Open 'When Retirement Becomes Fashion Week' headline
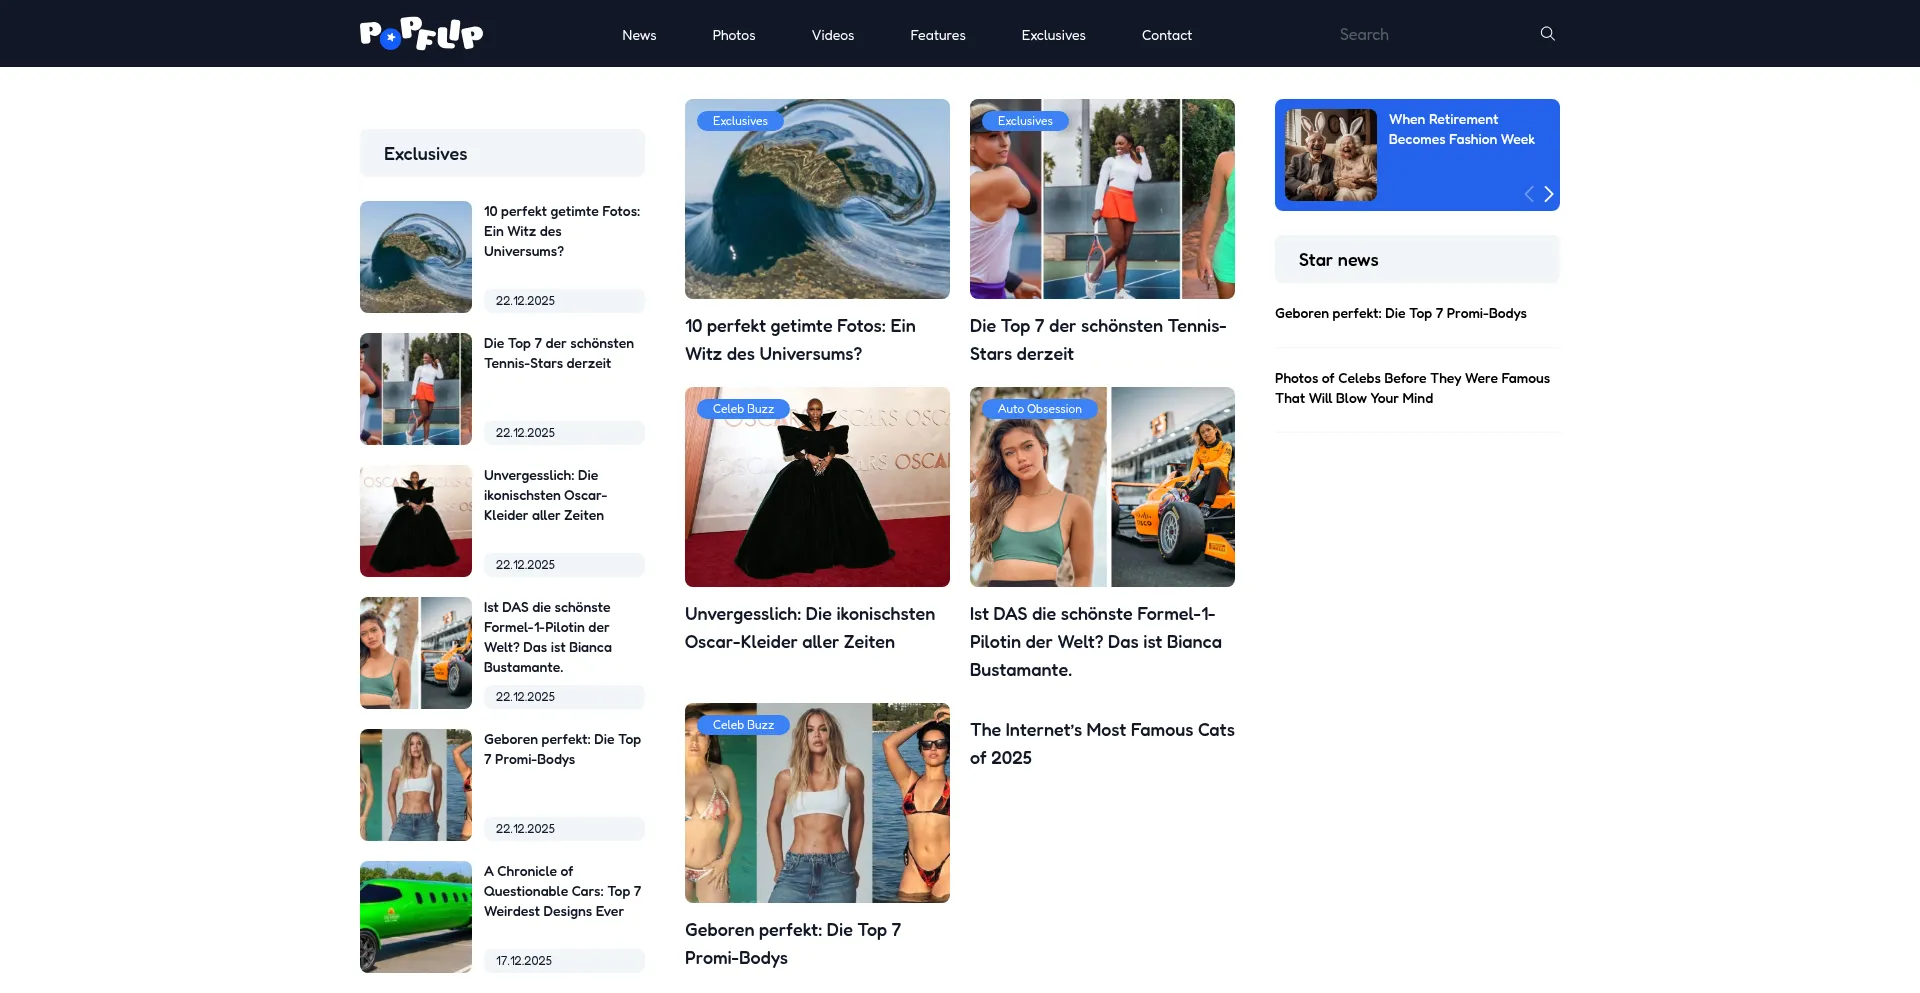 point(1460,129)
